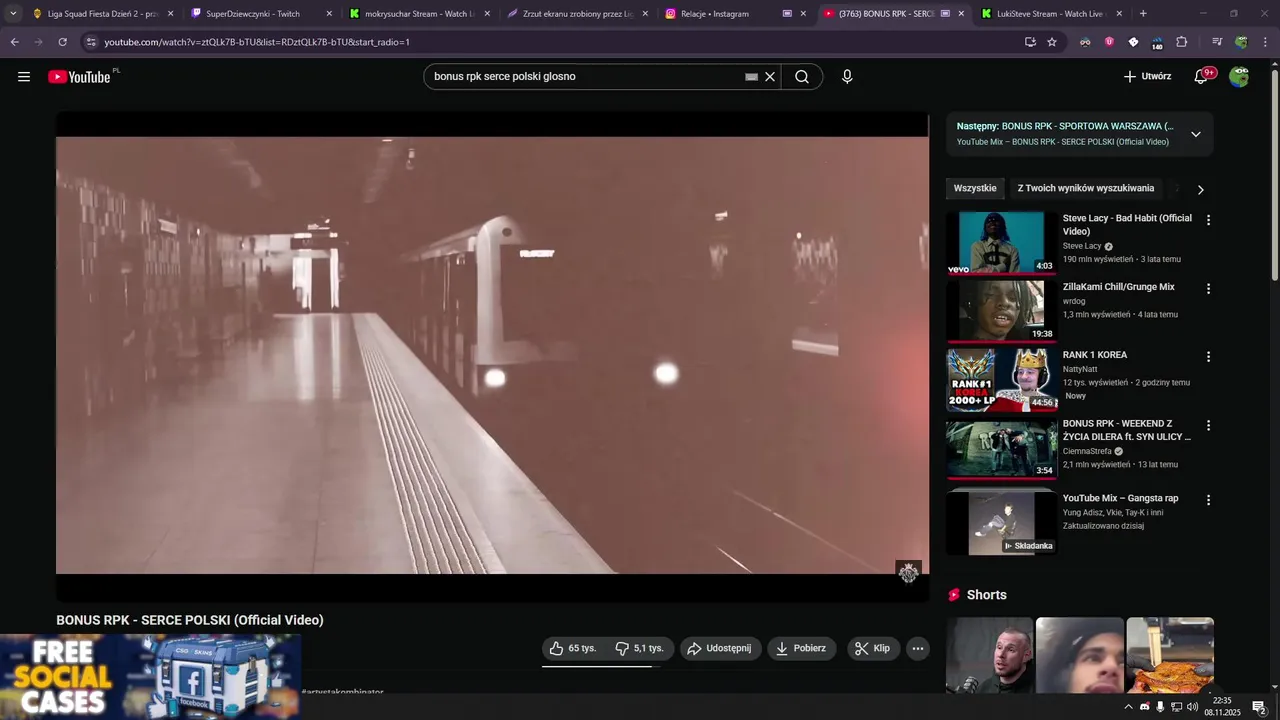Click install/cast icon in address bar
This screenshot has width=1280, height=720.
(x=1030, y=42)
